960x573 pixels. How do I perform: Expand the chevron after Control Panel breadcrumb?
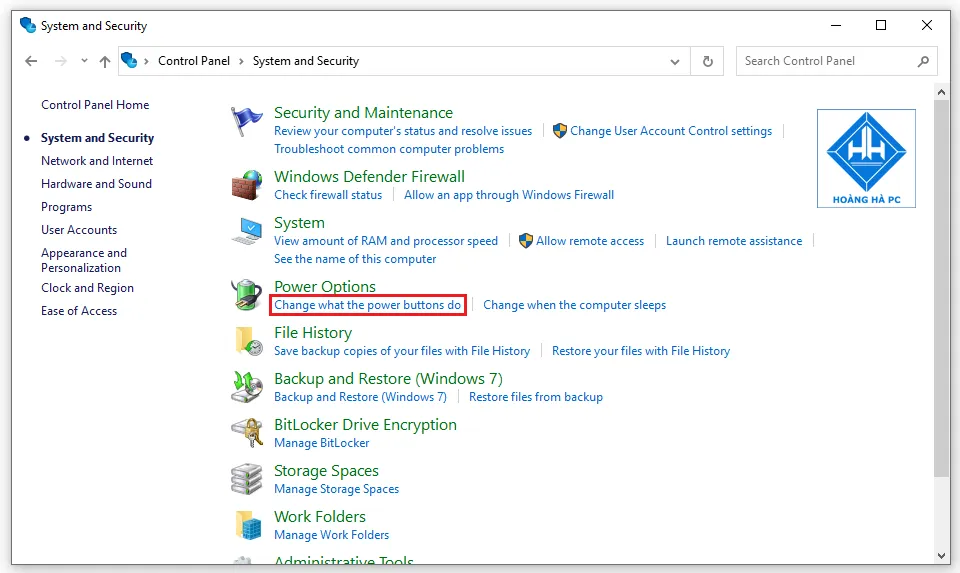pos(241,61)
